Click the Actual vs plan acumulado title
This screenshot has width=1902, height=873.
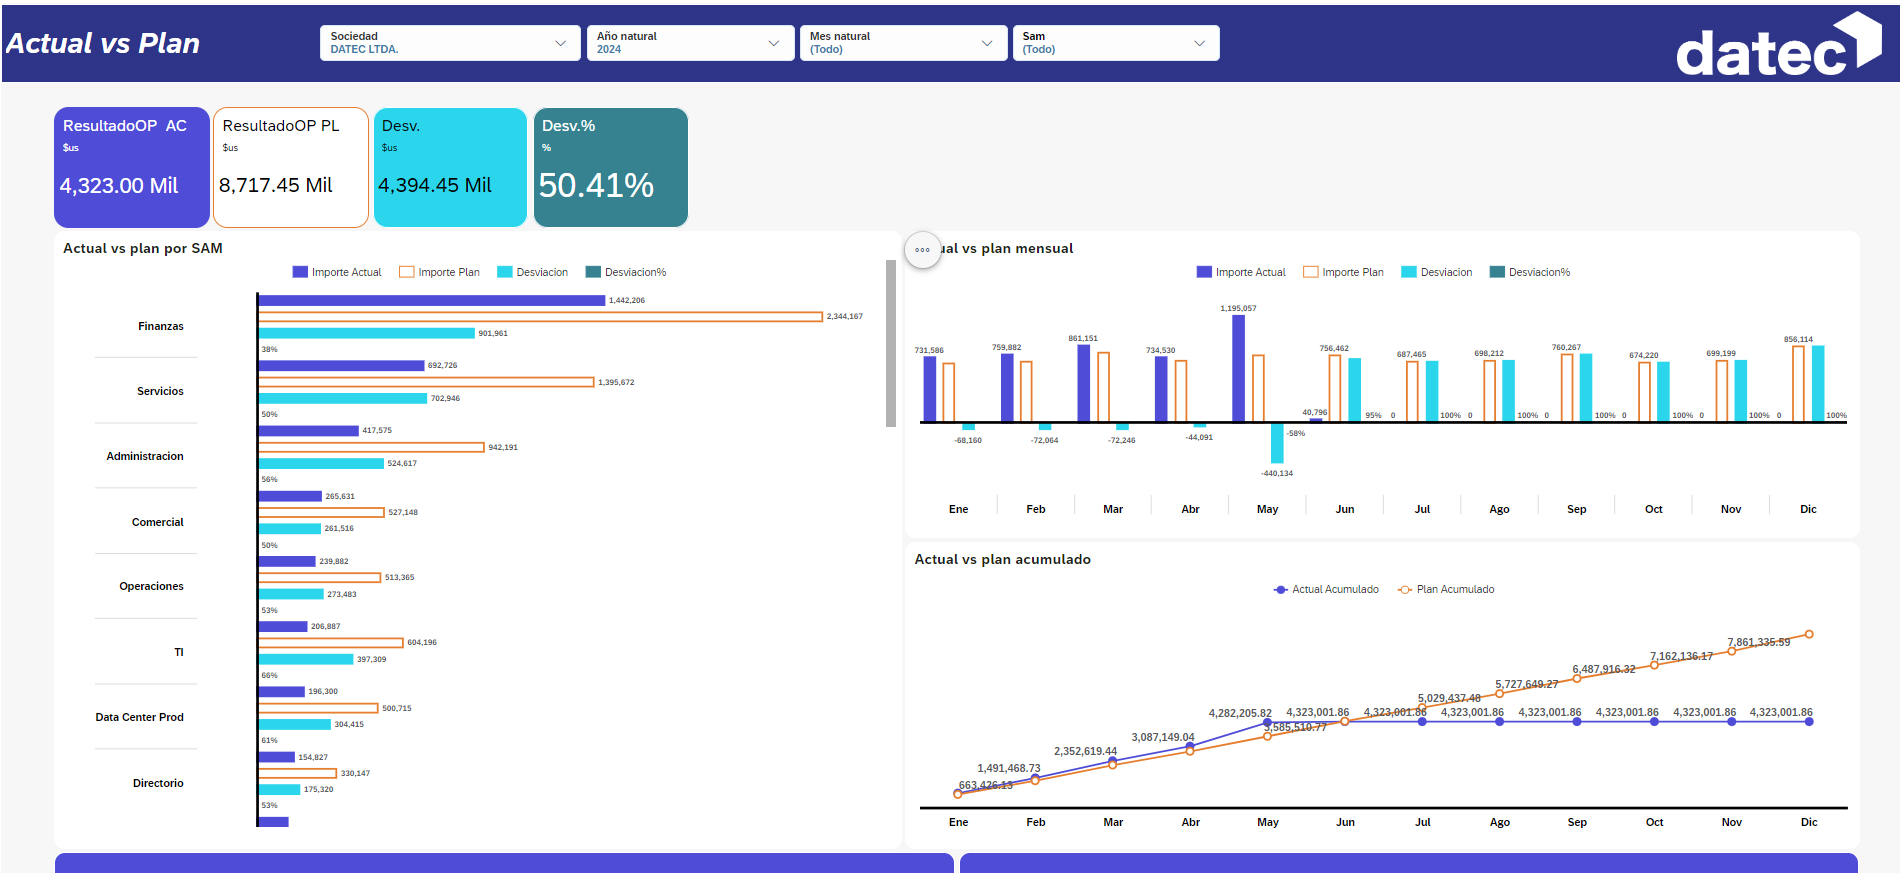[1003, 559]
